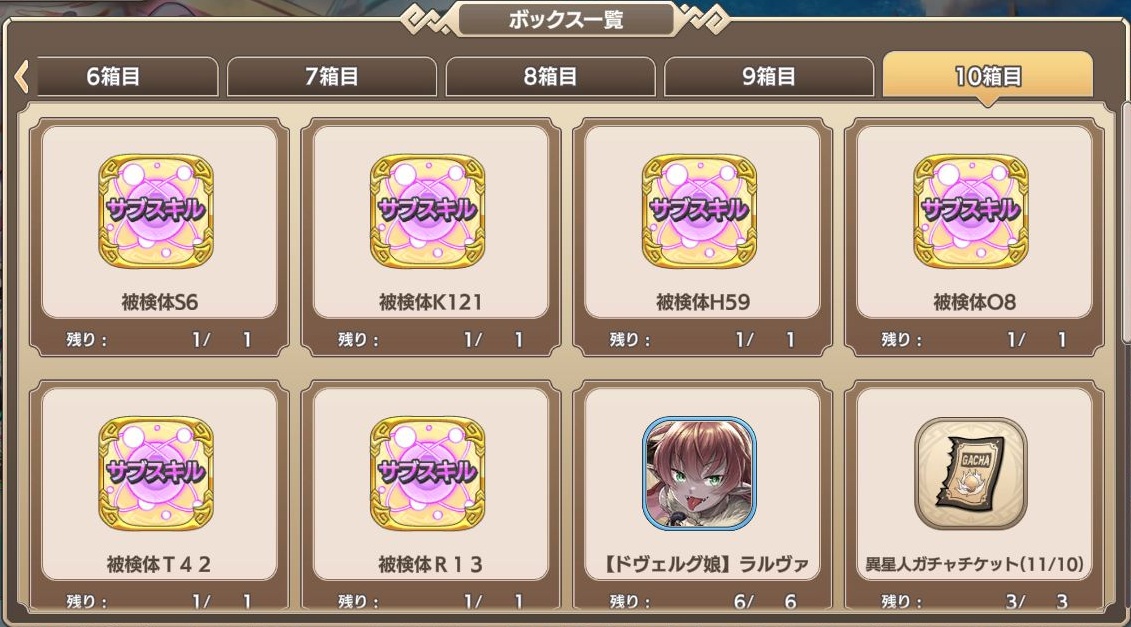
Task: Select the 被検体R13 sub-skill icon
Action: click(x=428, y=473)
